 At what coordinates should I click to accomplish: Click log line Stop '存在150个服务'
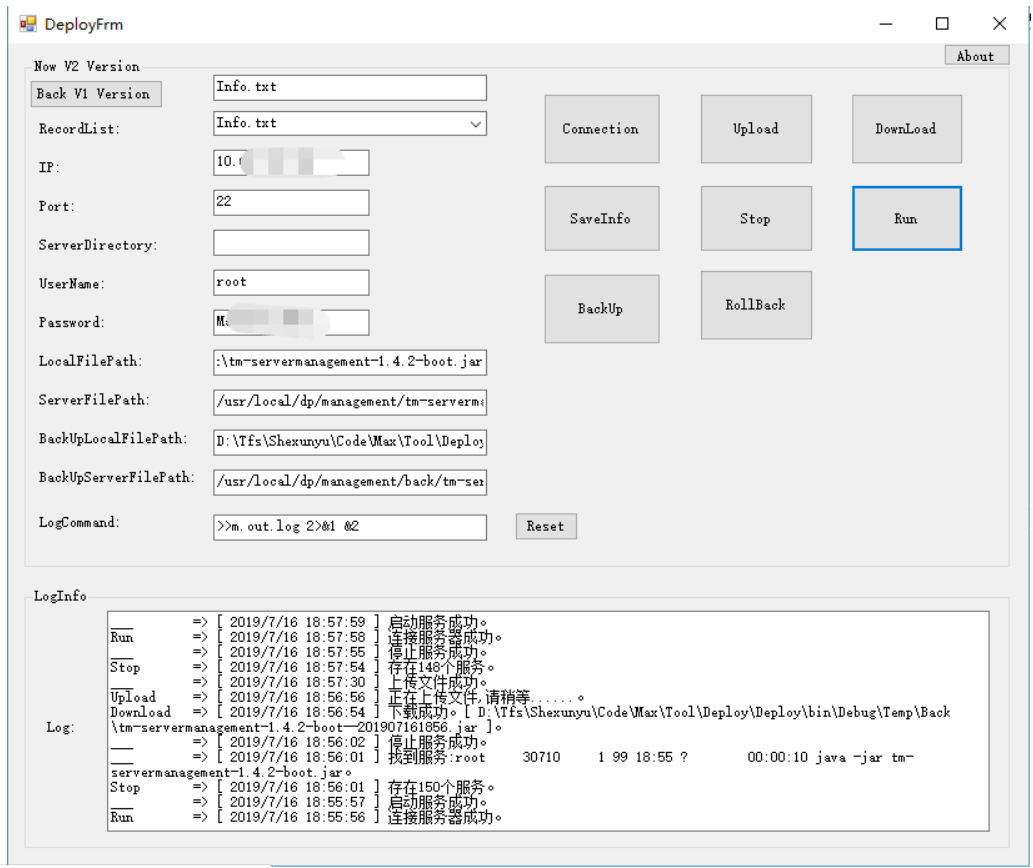pyautogui.click(x=303, y=788)
